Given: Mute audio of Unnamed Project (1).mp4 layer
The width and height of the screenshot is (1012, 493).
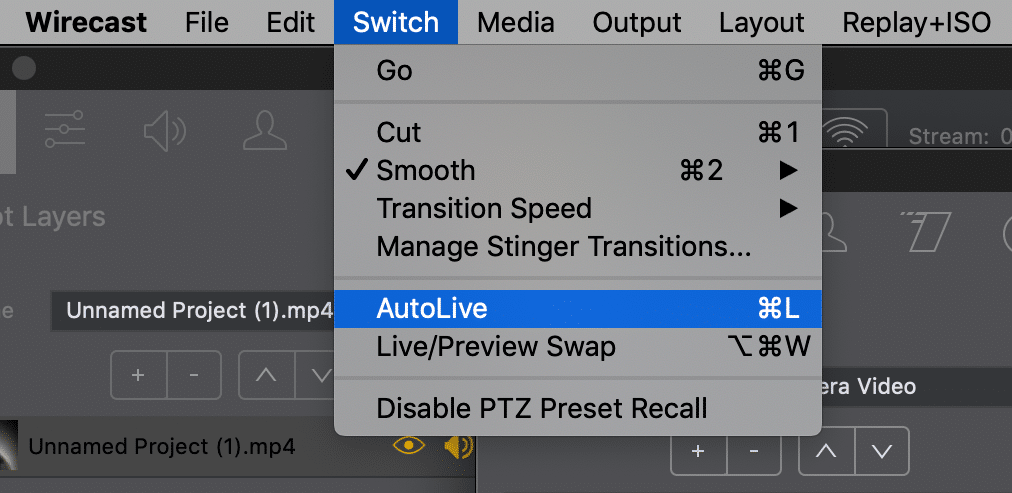Looking at the screenshot, I should (x=458, y=446).
